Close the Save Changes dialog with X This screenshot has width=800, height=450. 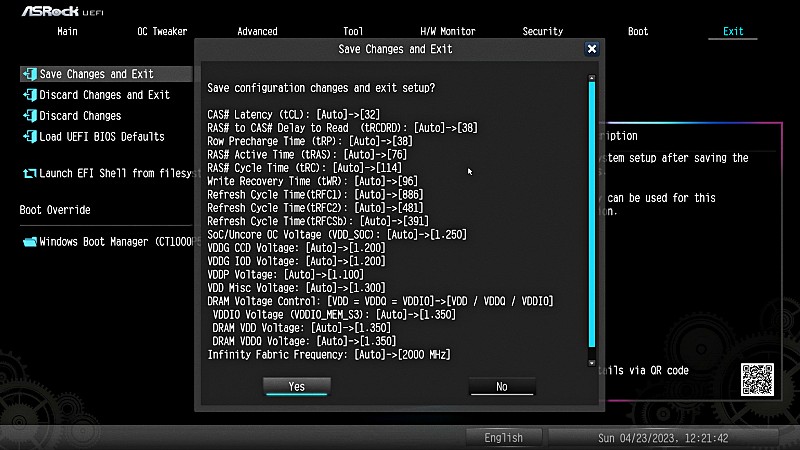(x=592, y=48)
